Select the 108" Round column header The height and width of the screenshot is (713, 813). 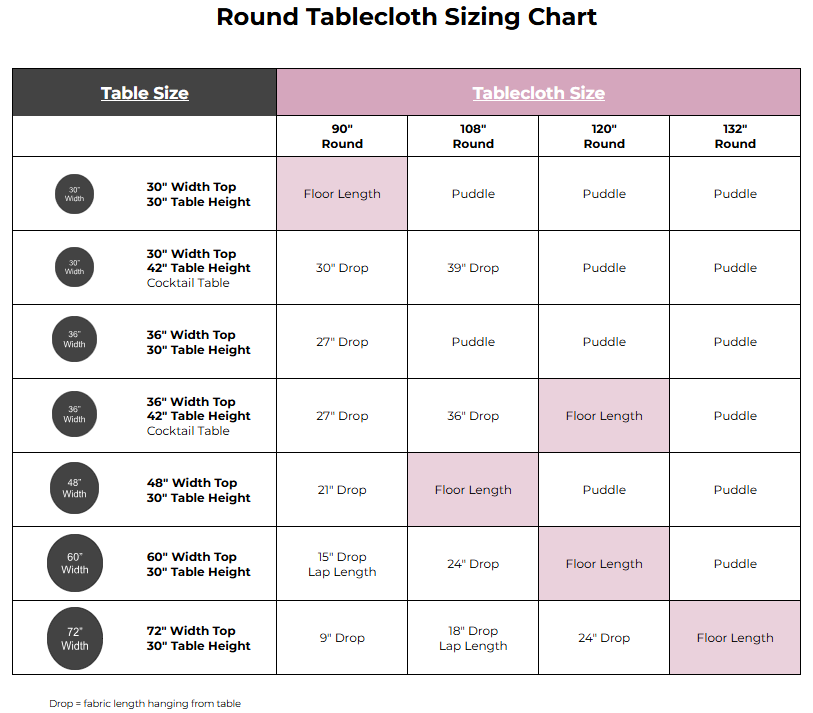[x=473, y=136]
